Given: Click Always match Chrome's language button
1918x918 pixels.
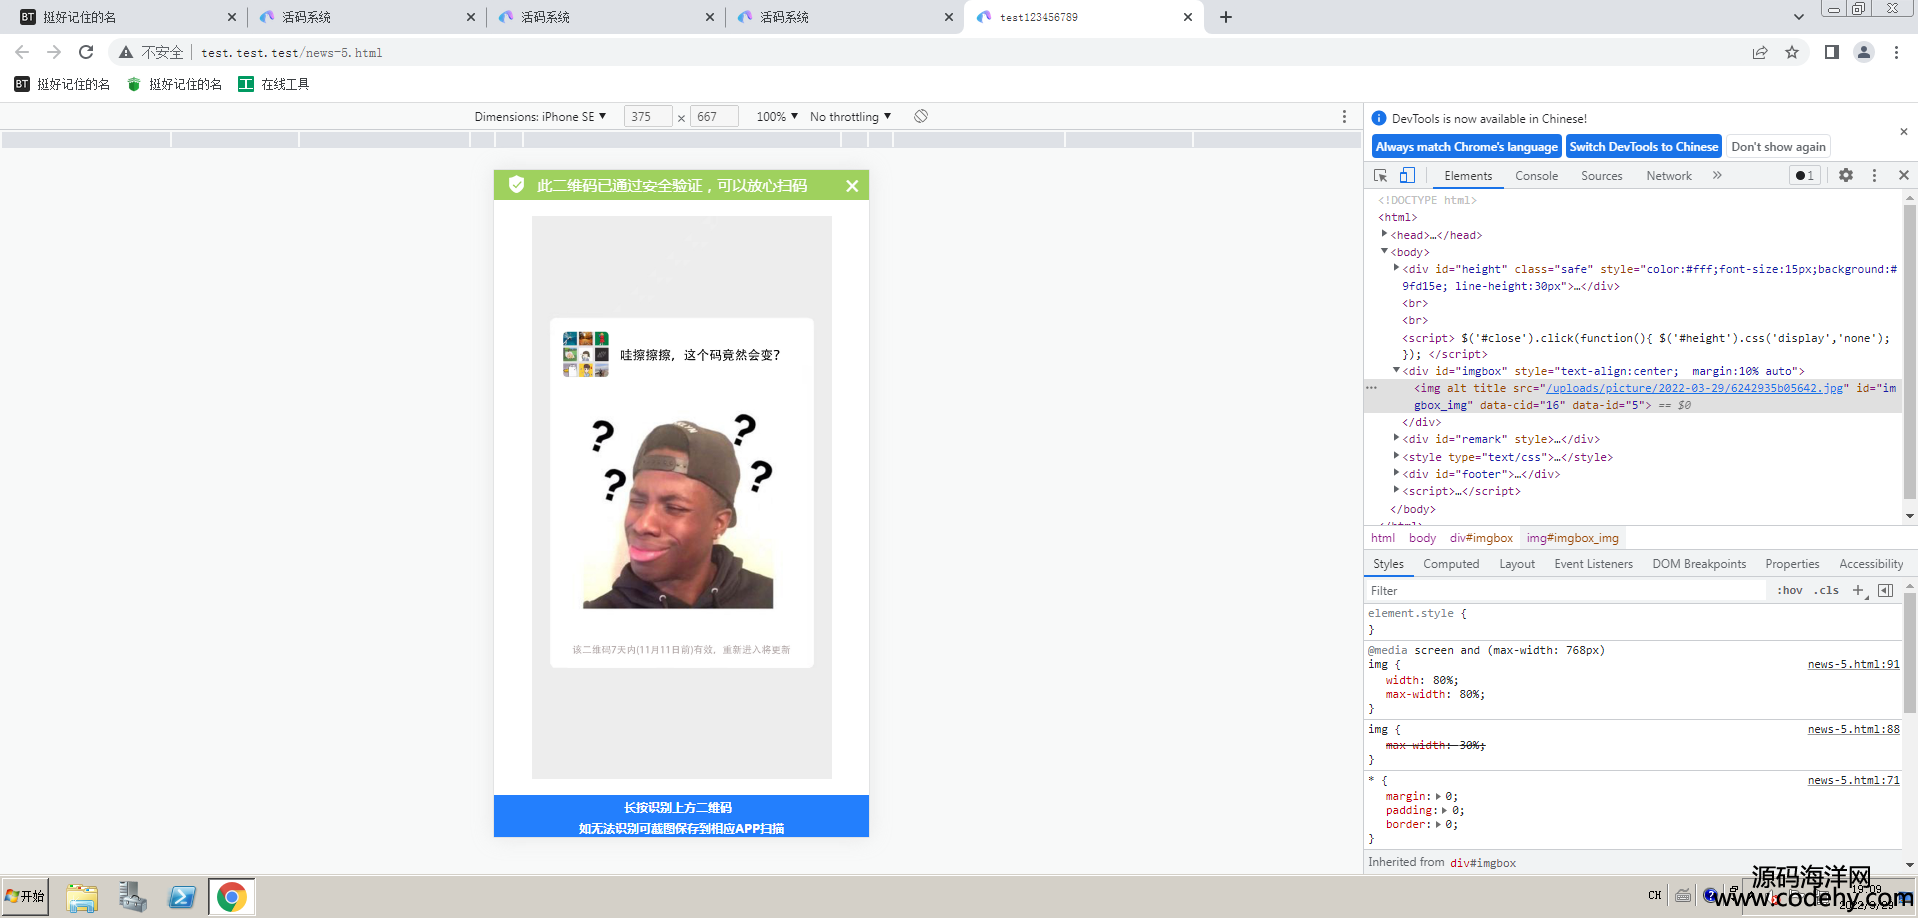Looking at the screenshot, I should point(1466,146).
